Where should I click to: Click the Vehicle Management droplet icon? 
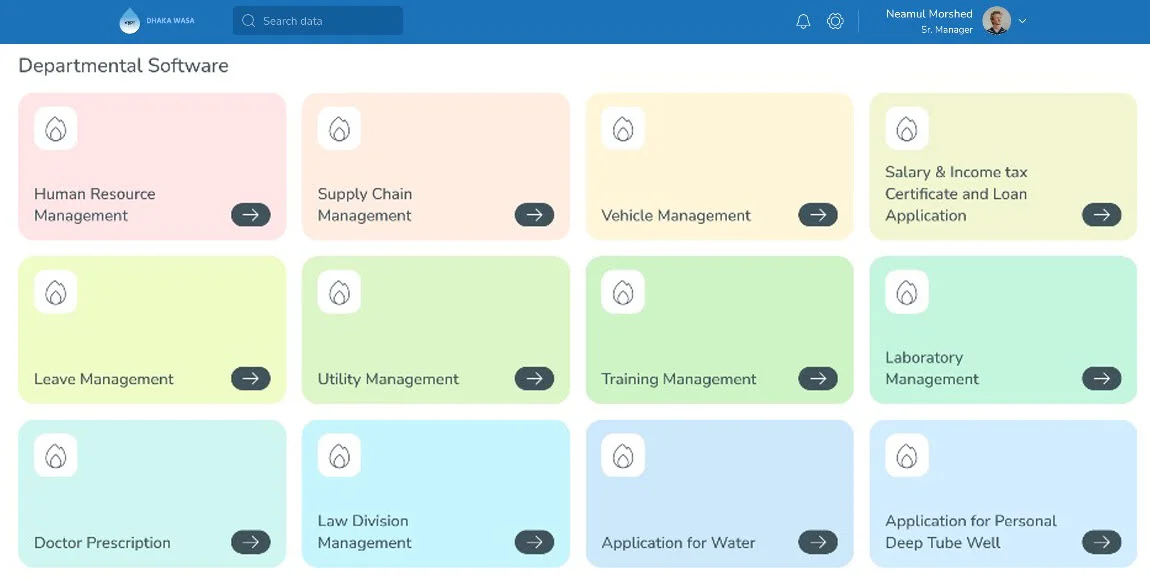tap(623, 129)
